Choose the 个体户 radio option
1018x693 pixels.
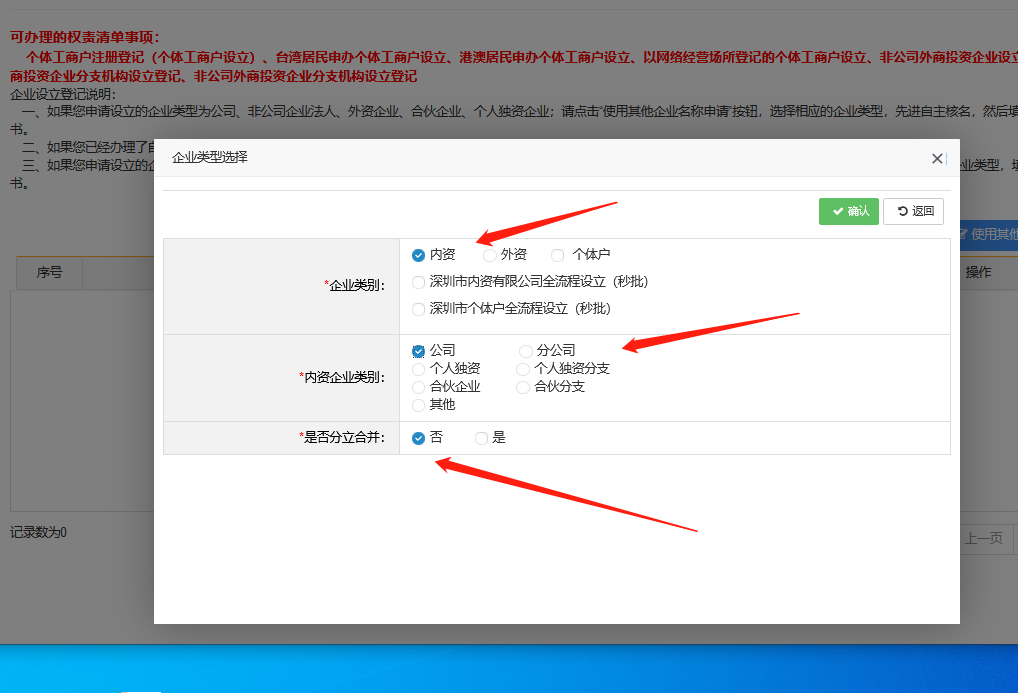point(557,255)
